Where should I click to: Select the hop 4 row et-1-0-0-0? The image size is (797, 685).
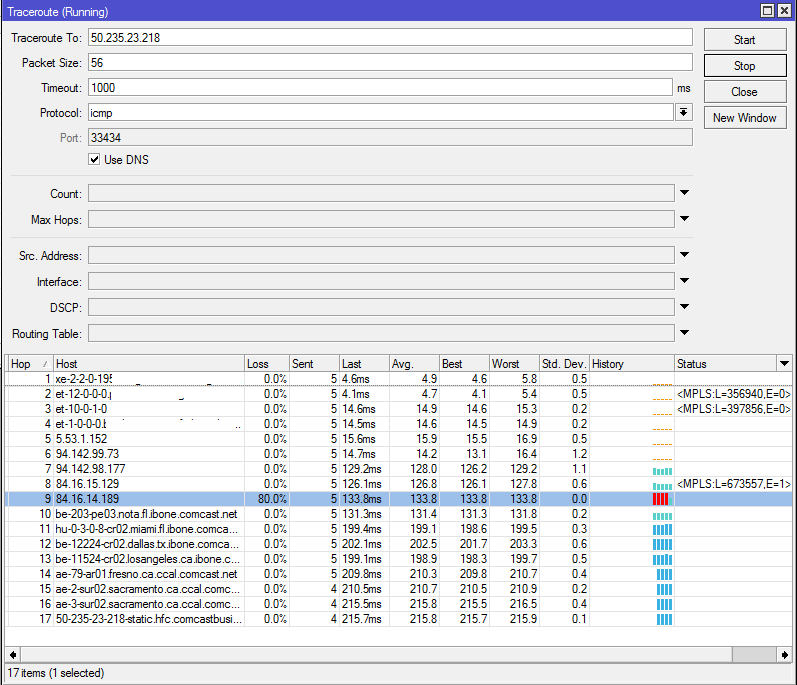tap(398, 424)
